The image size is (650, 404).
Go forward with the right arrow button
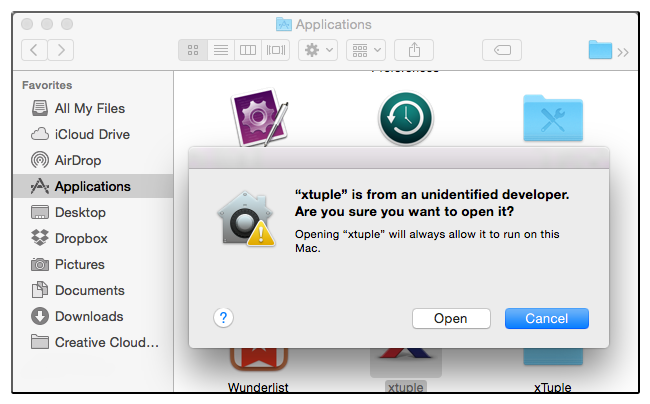point(61,49)
